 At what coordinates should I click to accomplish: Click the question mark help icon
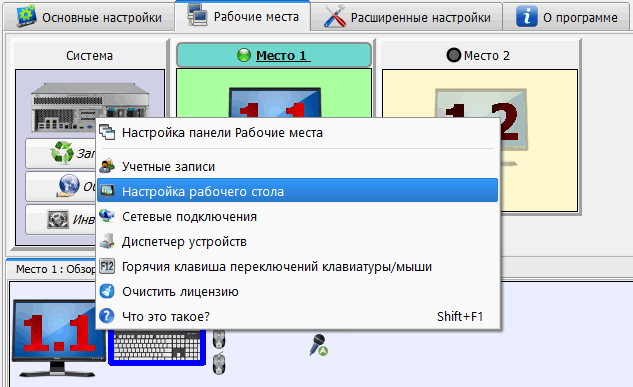pos(107,316)
